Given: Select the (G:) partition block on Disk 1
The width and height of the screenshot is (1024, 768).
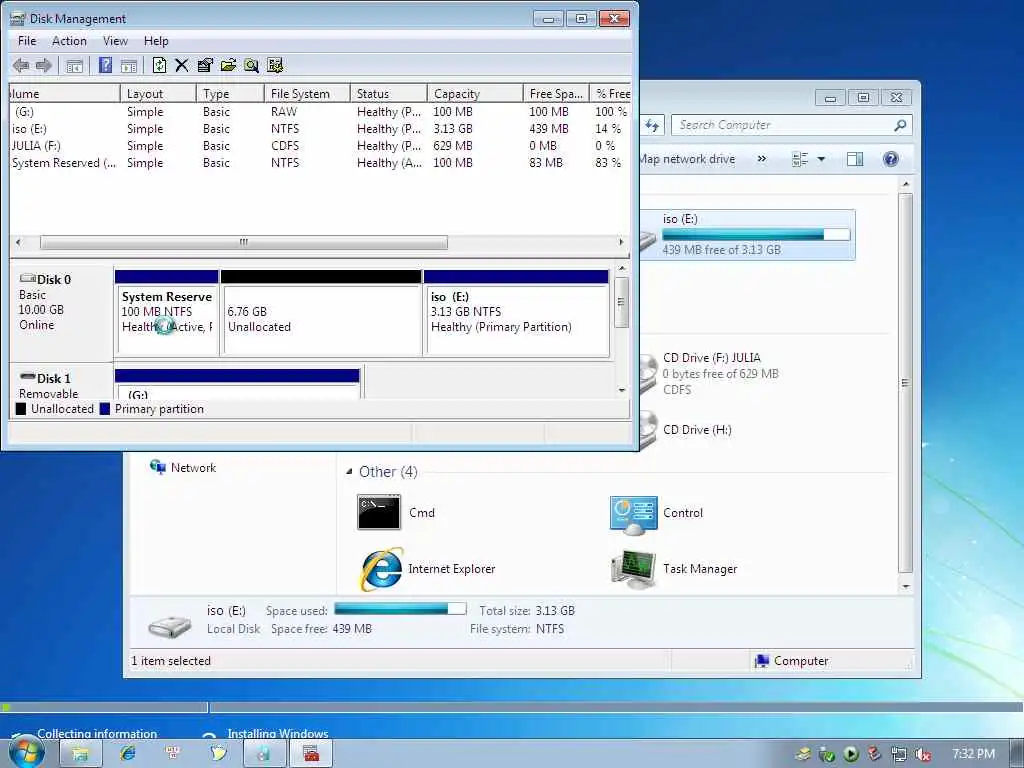Looking at the screenshot, I should point(237,384).
